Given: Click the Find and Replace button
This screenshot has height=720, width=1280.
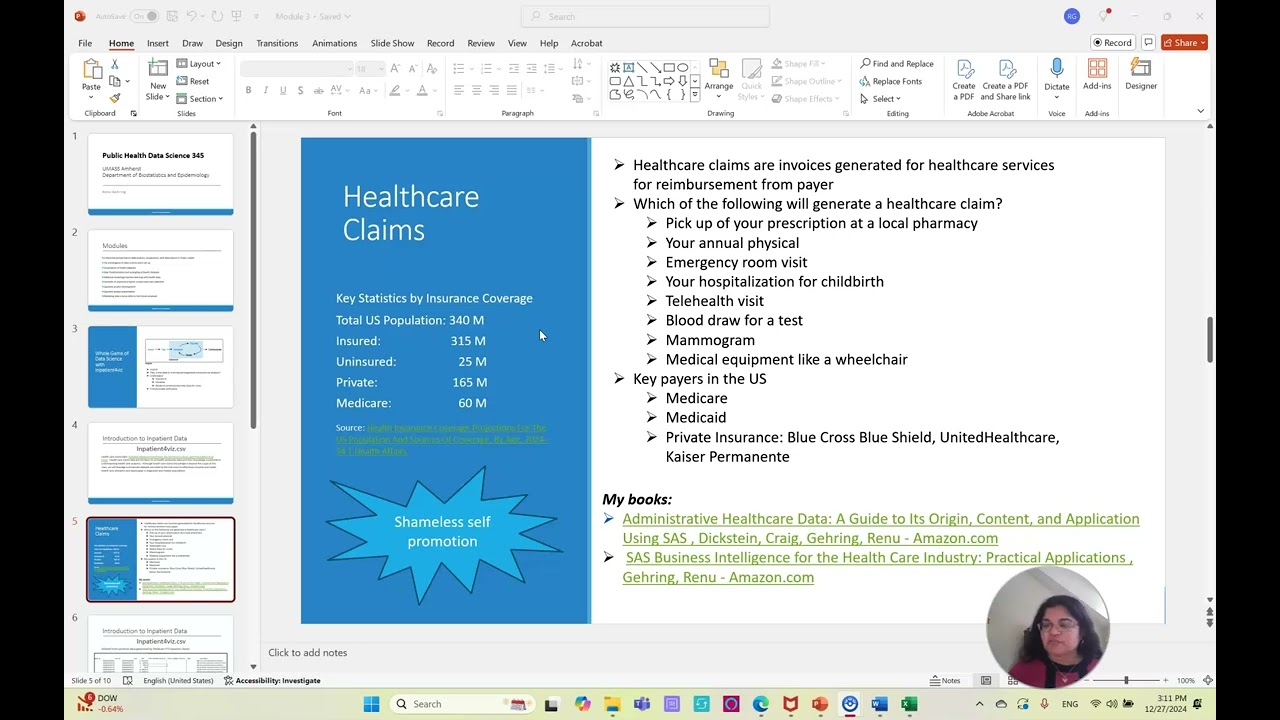Looking at the screenshot, I should (897, 64).
